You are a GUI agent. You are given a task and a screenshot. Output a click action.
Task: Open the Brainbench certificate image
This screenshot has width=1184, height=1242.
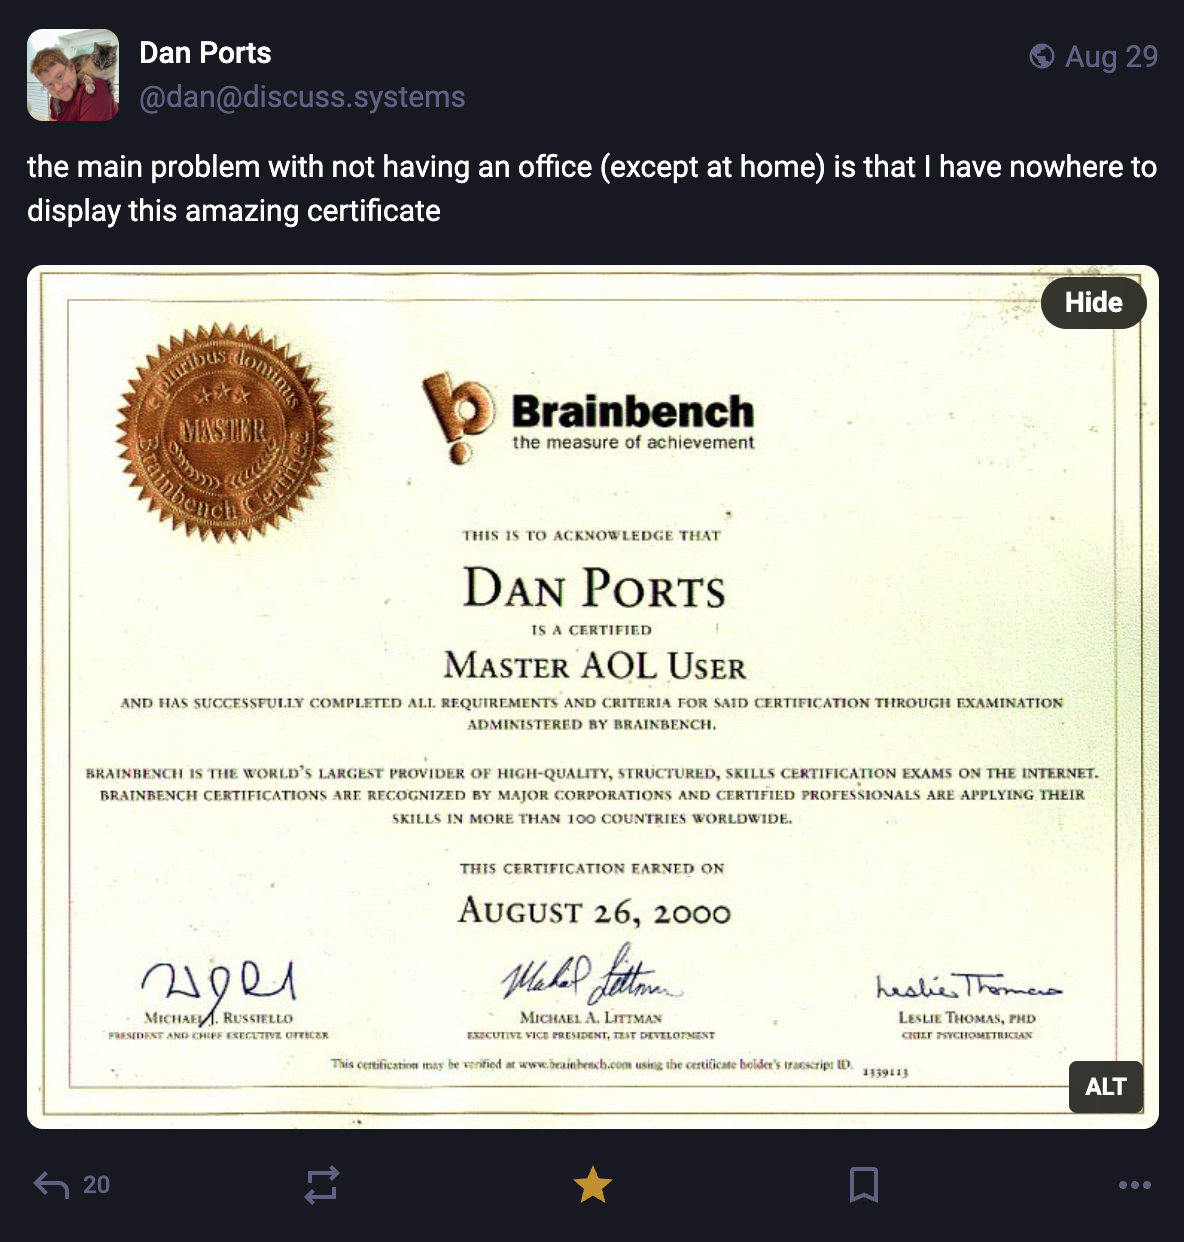(x=592, y=697)
